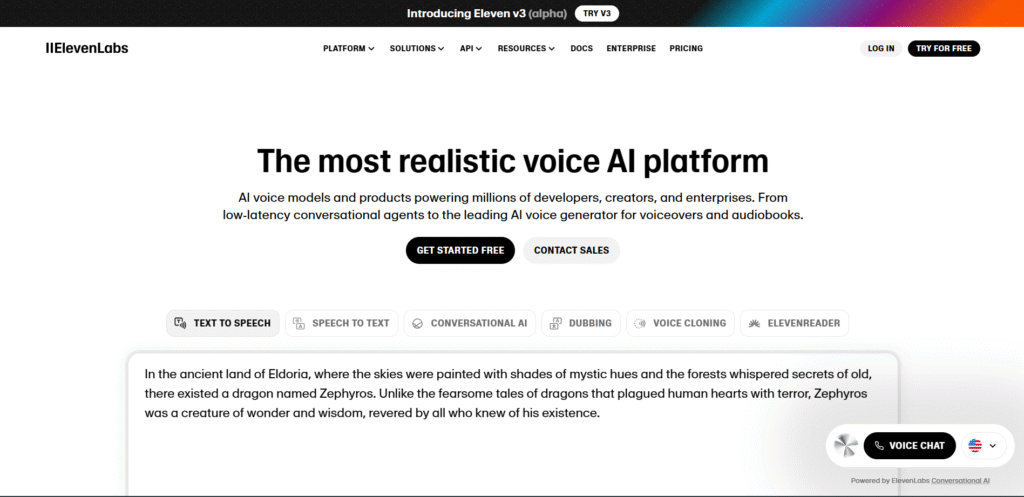Open the Resources menu
Viewport: 1024px width, 497px height.
(x=526, y=48)
